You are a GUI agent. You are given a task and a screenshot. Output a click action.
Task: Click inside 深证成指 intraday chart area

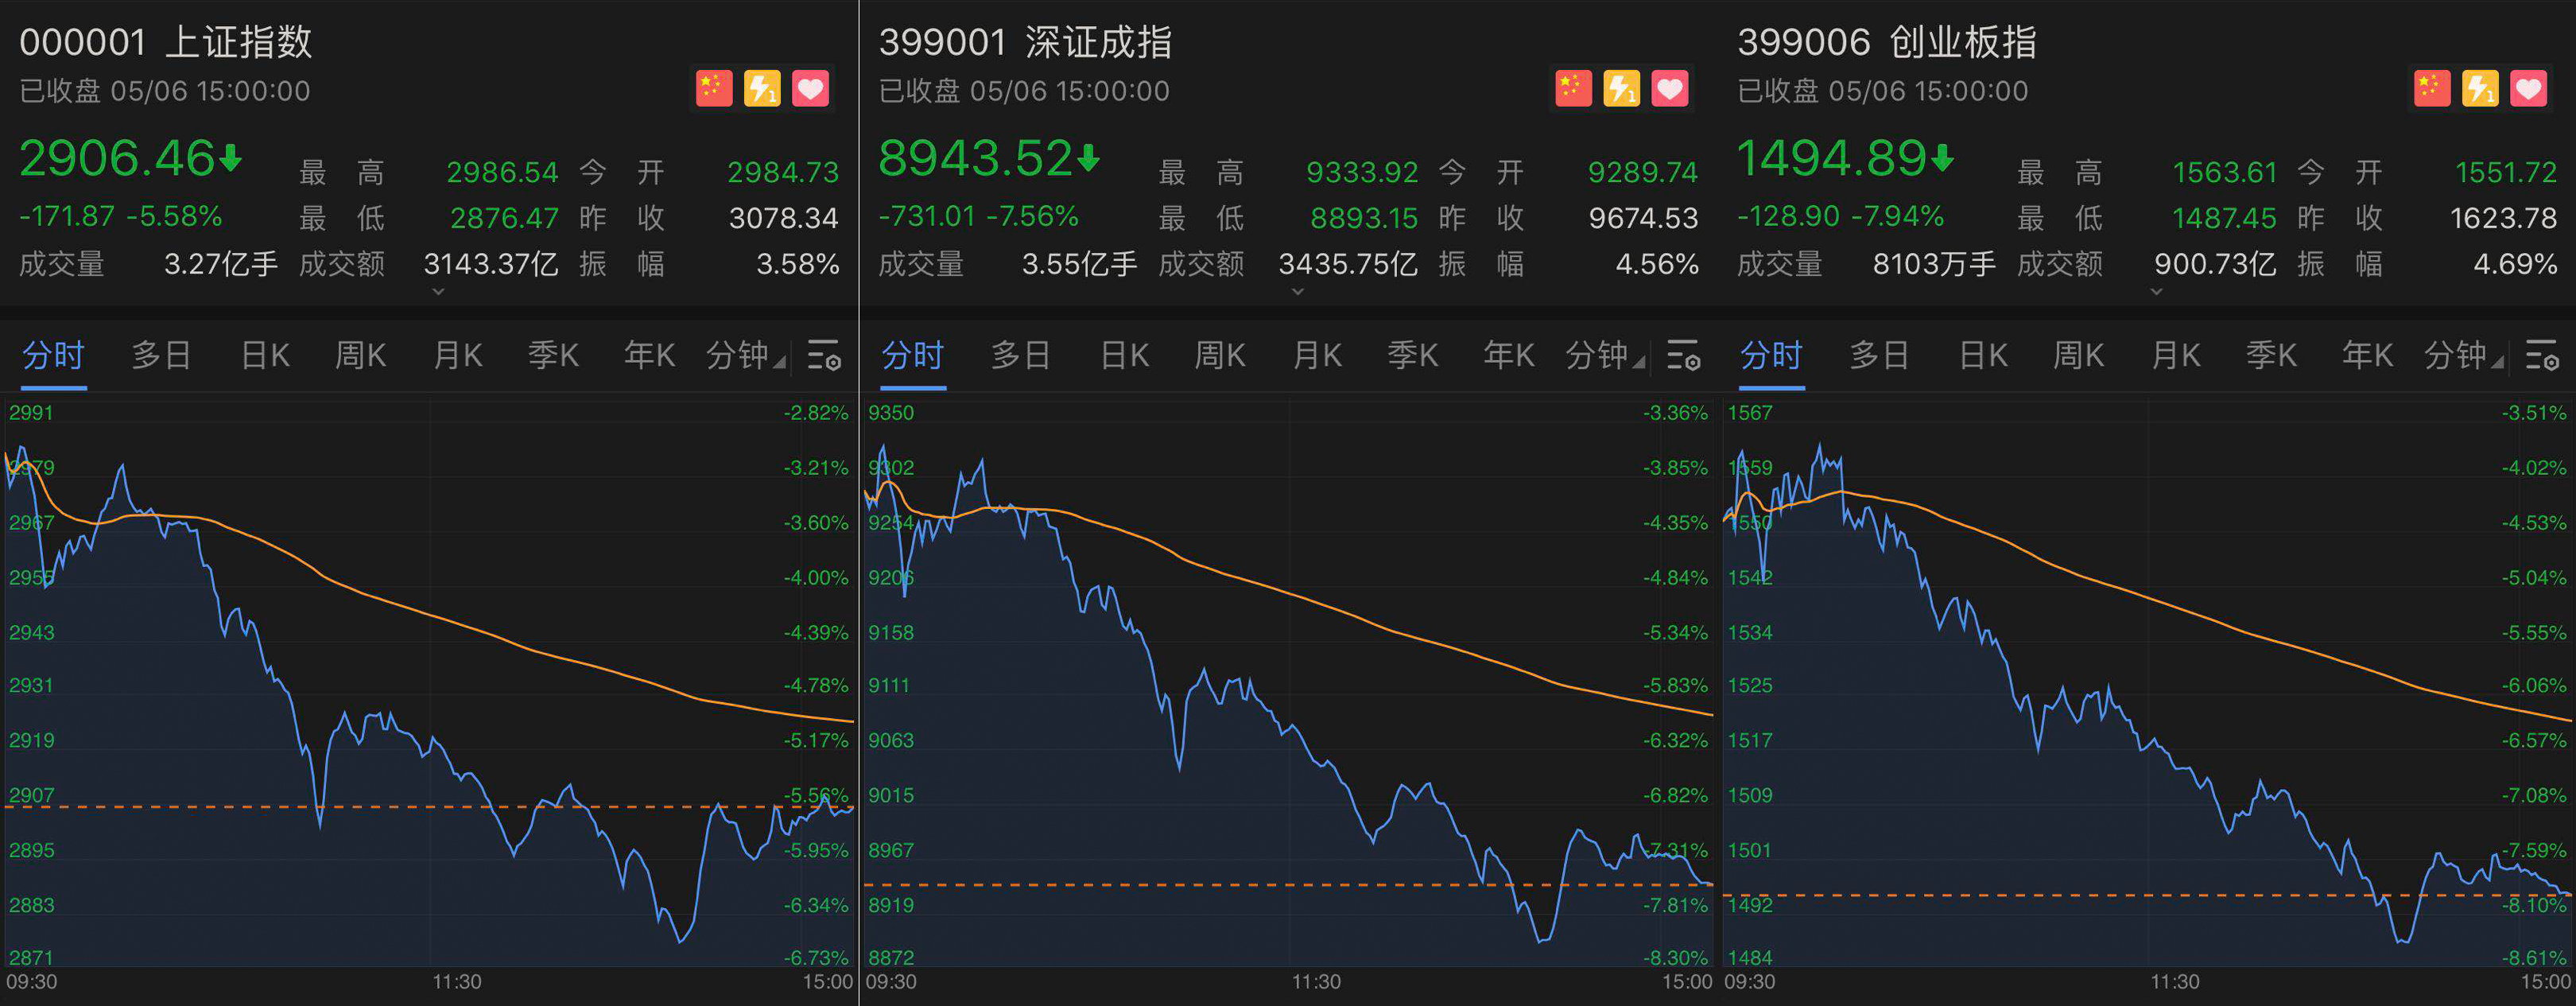click(x=1289, y=684)
